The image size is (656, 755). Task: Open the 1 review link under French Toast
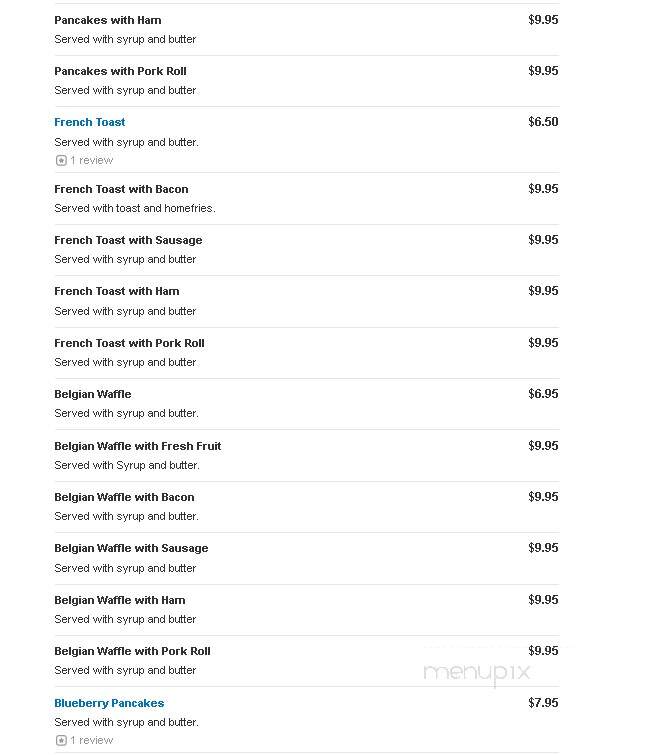(92, 160)
